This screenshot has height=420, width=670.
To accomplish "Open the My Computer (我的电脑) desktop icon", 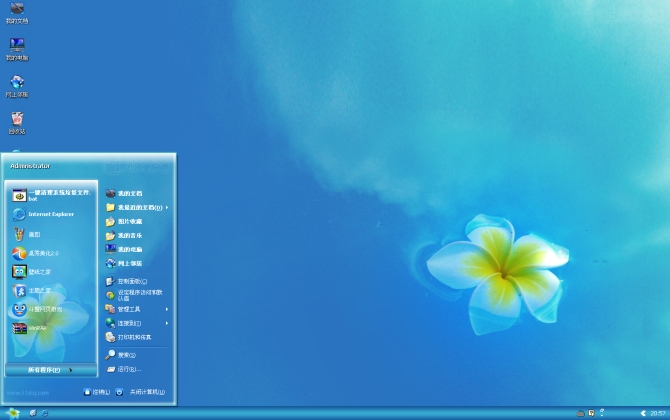I will point(17,49).
